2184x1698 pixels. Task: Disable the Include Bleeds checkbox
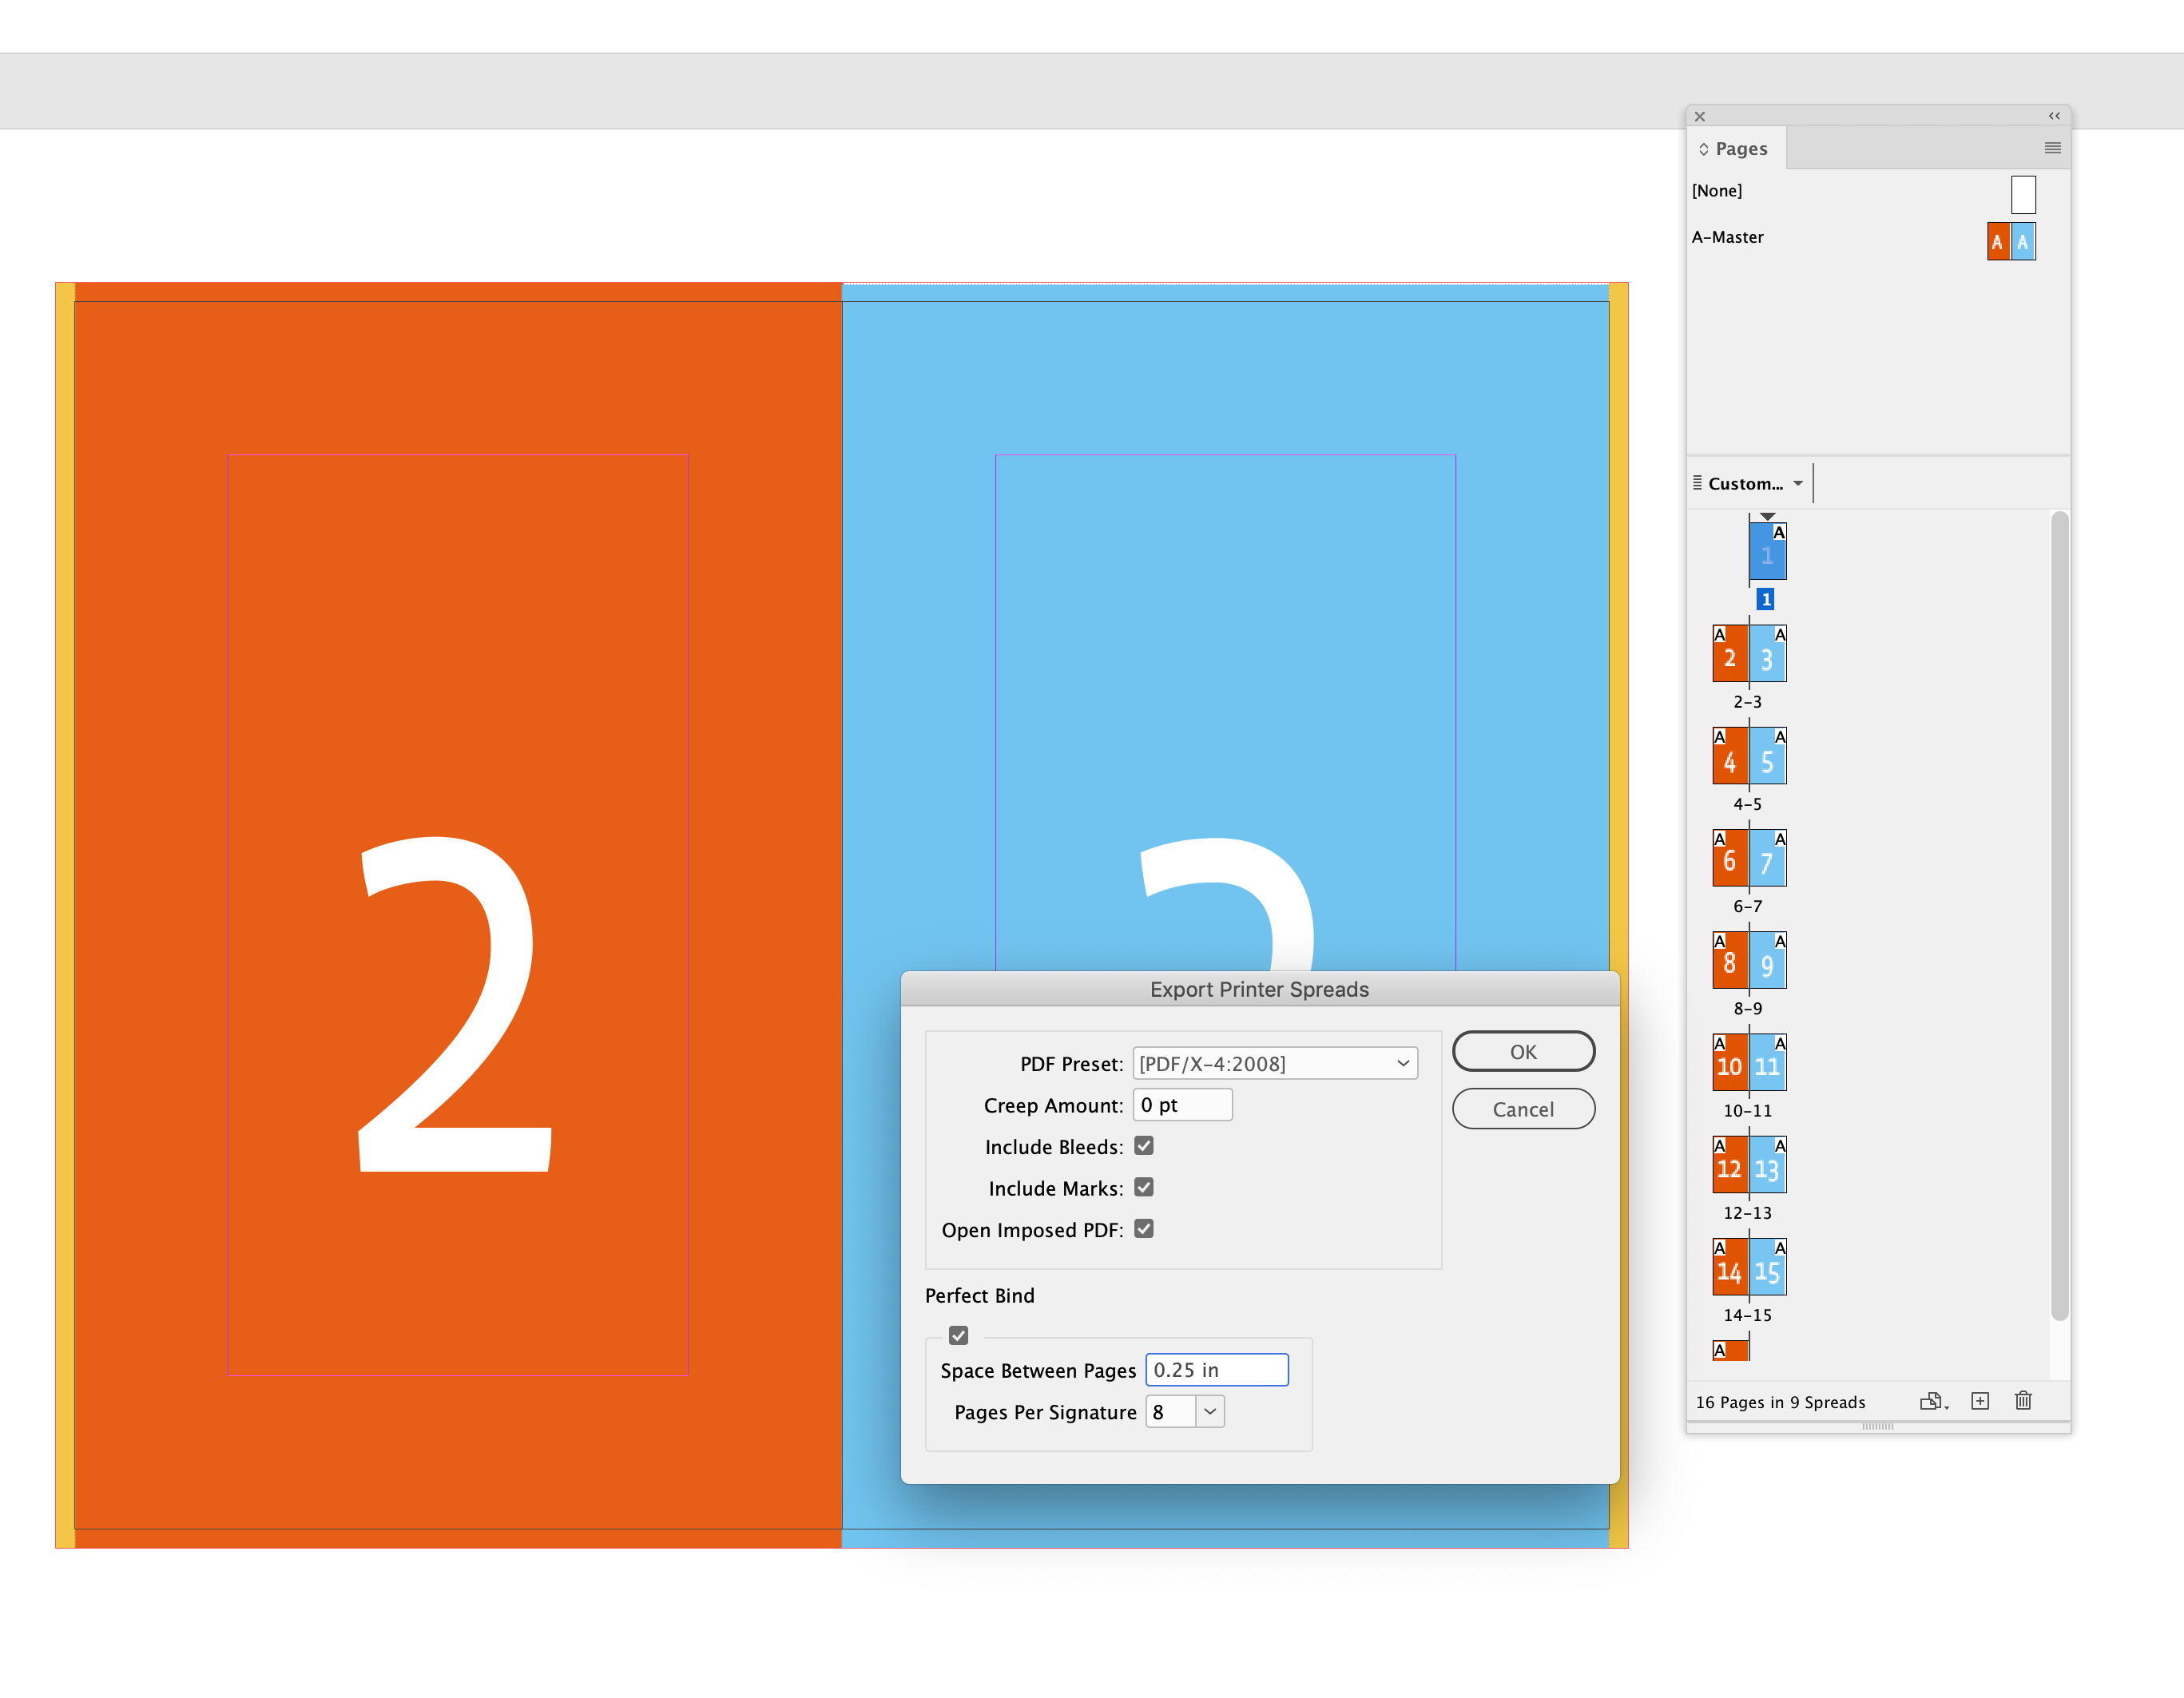(1143, 1146)
